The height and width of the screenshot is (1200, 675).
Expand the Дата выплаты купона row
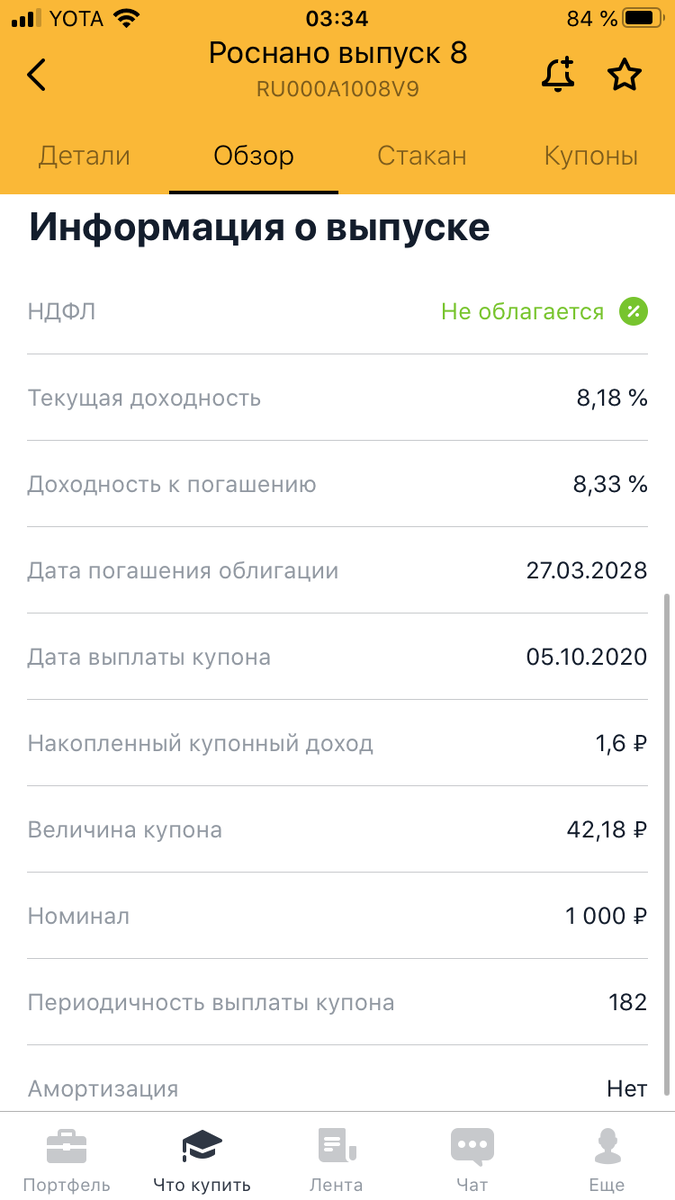tap(337, 656)
